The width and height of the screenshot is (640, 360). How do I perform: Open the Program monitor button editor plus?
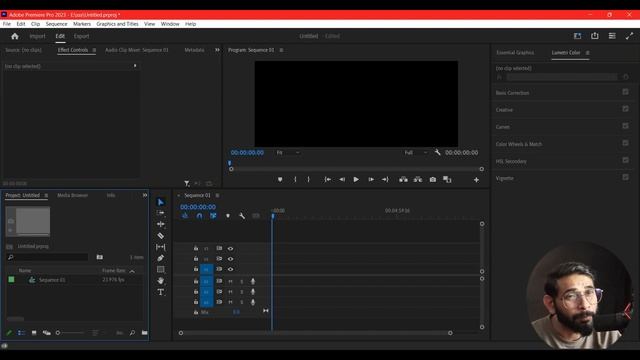tap(476, 180)
